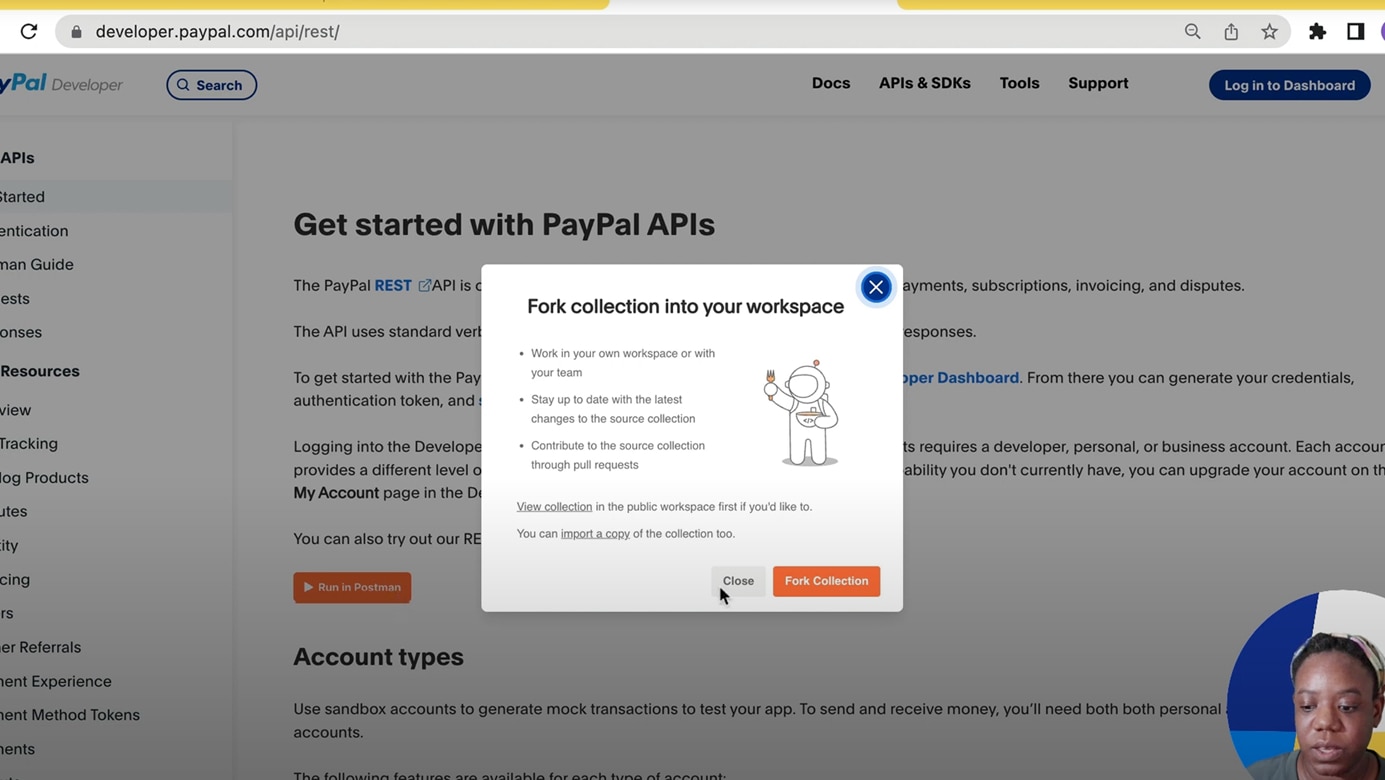Select the Authentication sidebar item

click(34, 231)
